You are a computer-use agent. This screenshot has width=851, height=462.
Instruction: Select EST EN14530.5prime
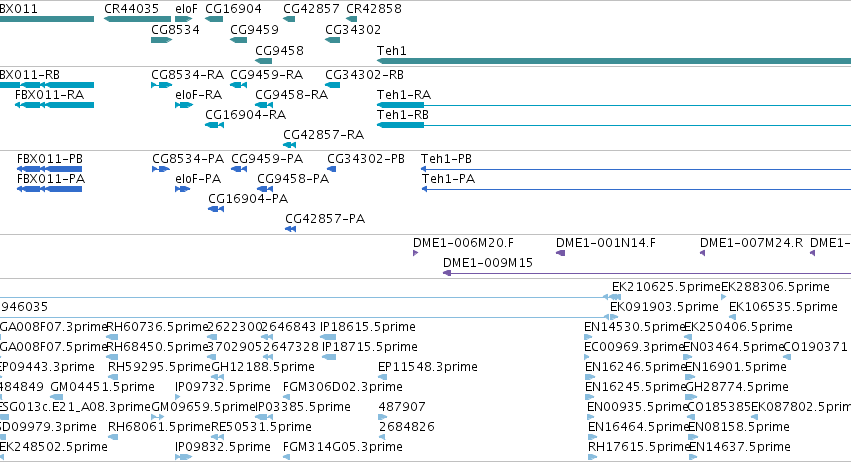point(634,327)
